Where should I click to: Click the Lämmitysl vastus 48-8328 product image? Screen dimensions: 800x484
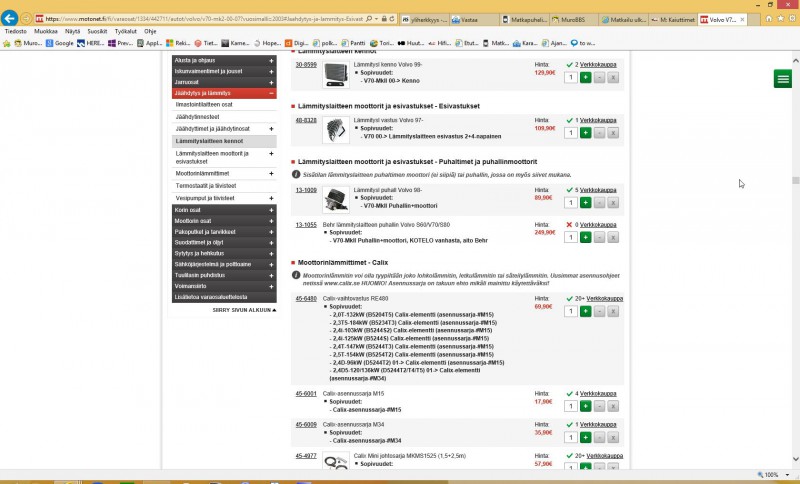(x=335, y=130)
